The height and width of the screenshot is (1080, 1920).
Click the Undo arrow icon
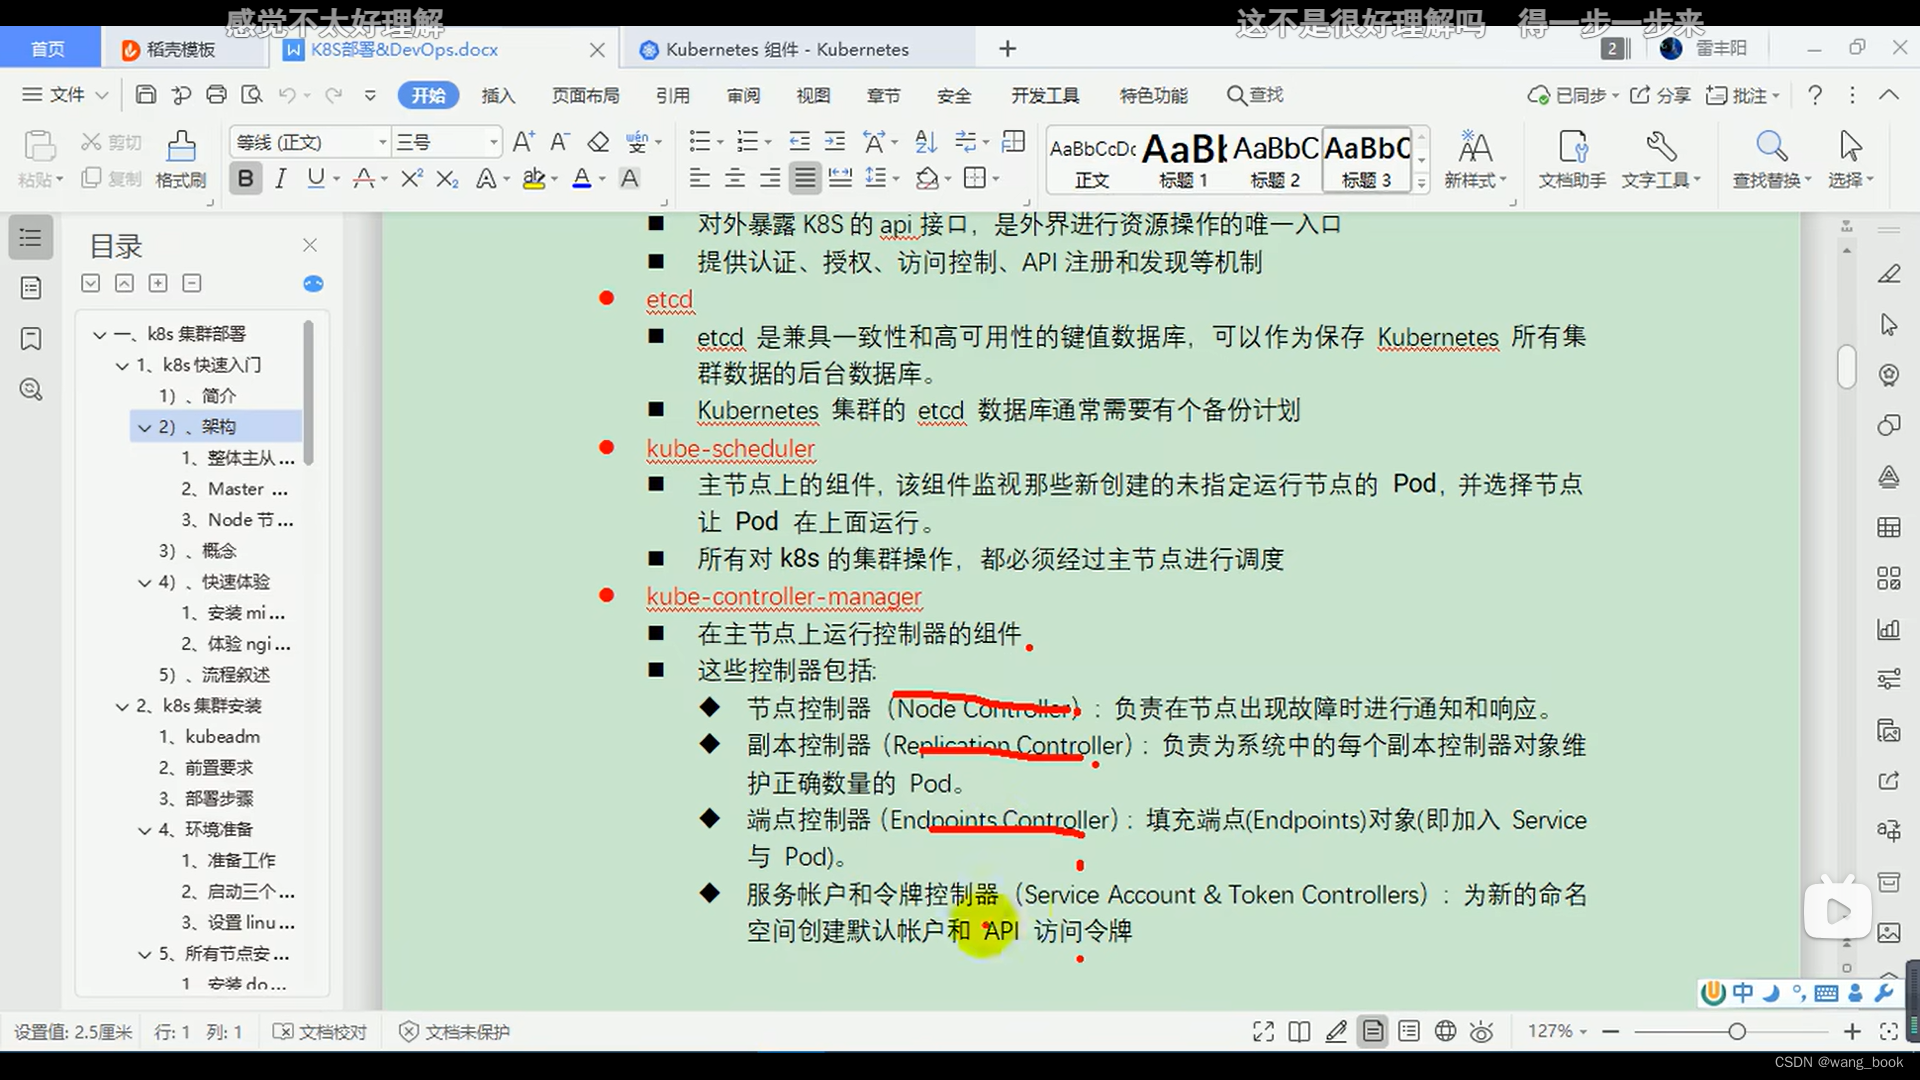point(287,95)
